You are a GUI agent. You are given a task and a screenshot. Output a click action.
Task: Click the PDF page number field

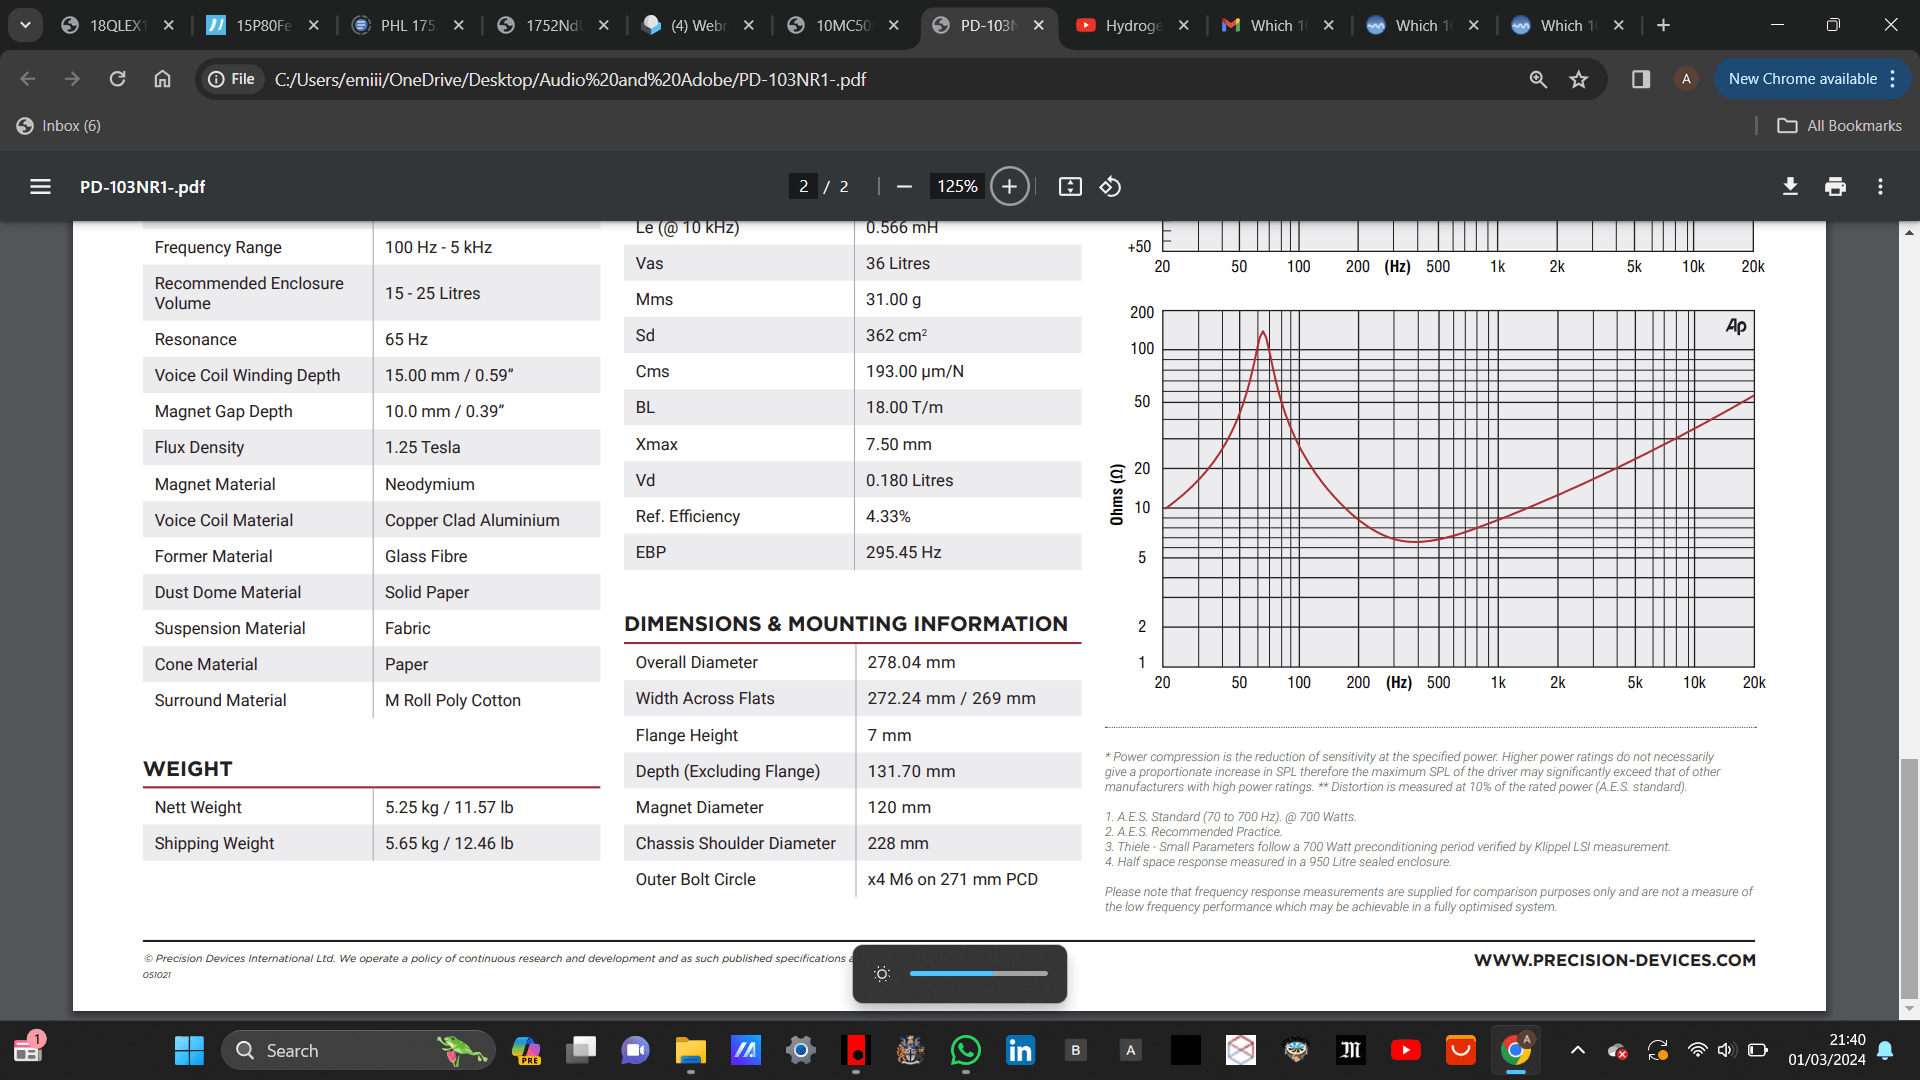pos(803,186)
